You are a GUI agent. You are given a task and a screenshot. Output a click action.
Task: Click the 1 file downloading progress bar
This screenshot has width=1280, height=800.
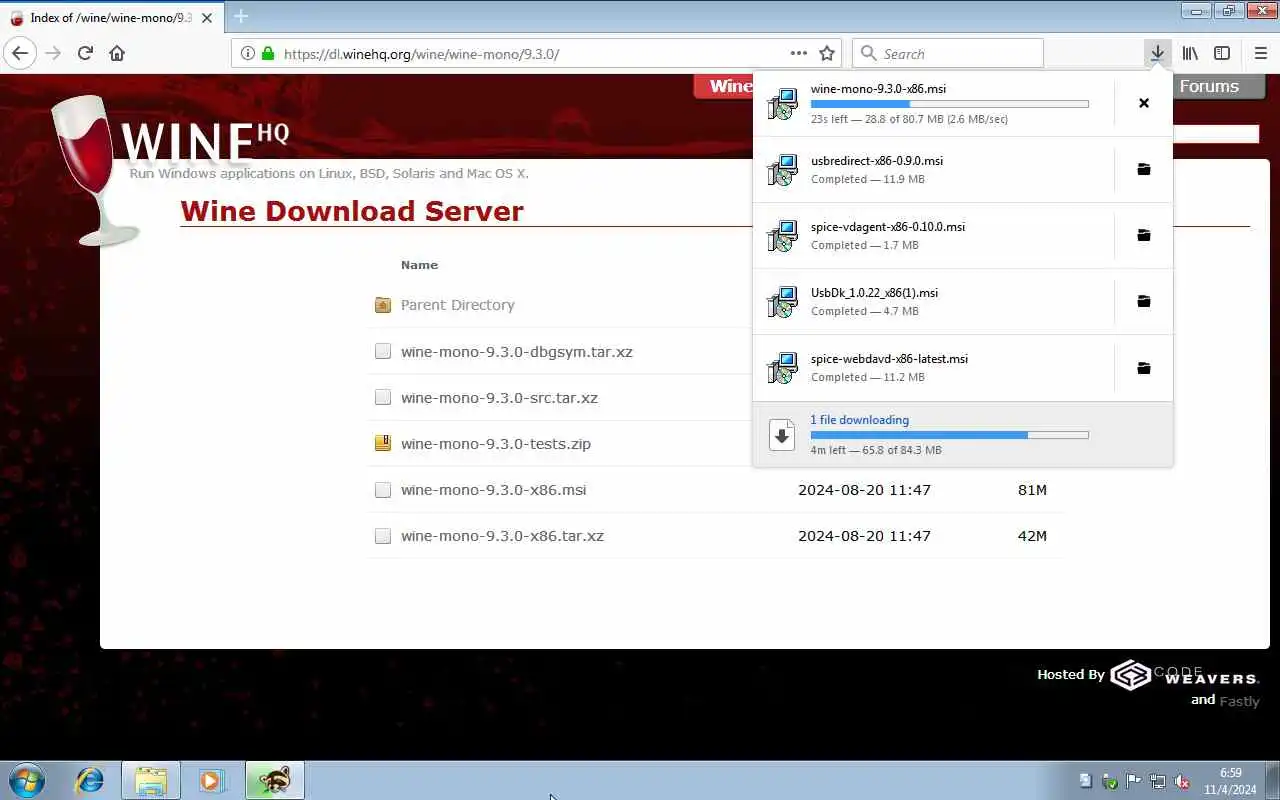pos(949,435)
